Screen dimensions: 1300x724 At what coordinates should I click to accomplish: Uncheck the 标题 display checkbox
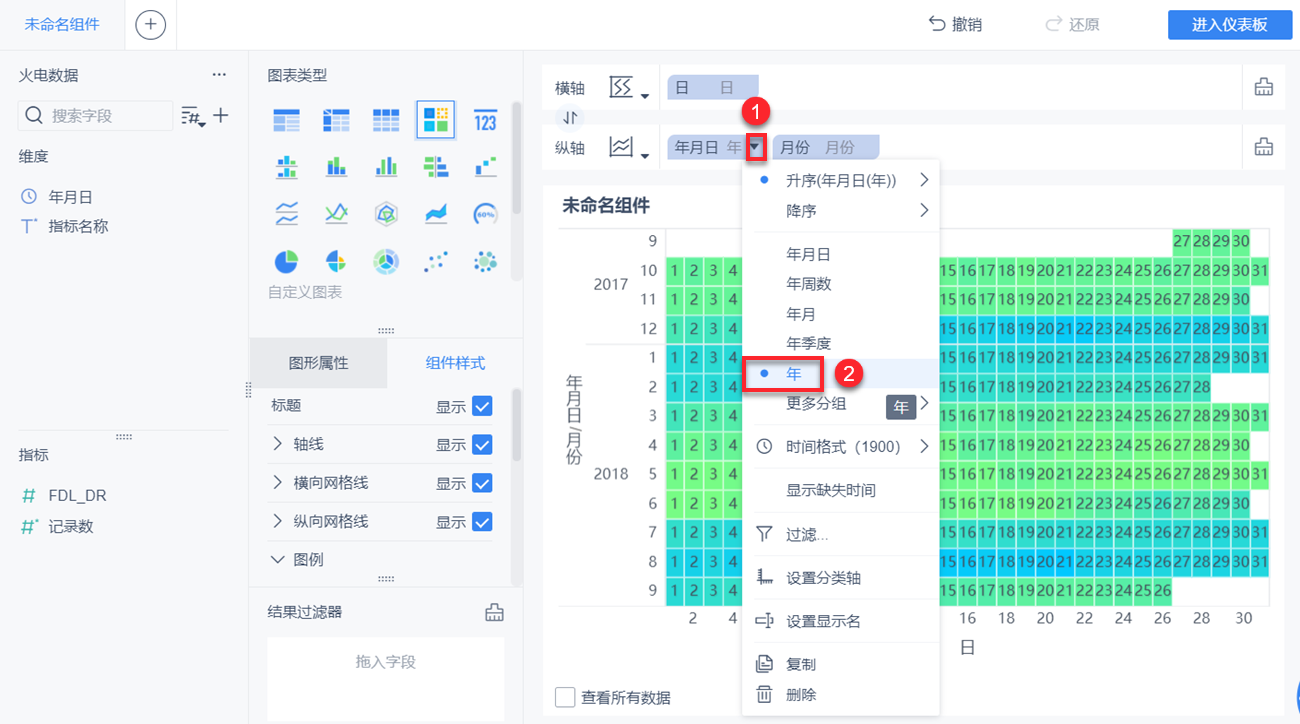(x=482, y=406)
